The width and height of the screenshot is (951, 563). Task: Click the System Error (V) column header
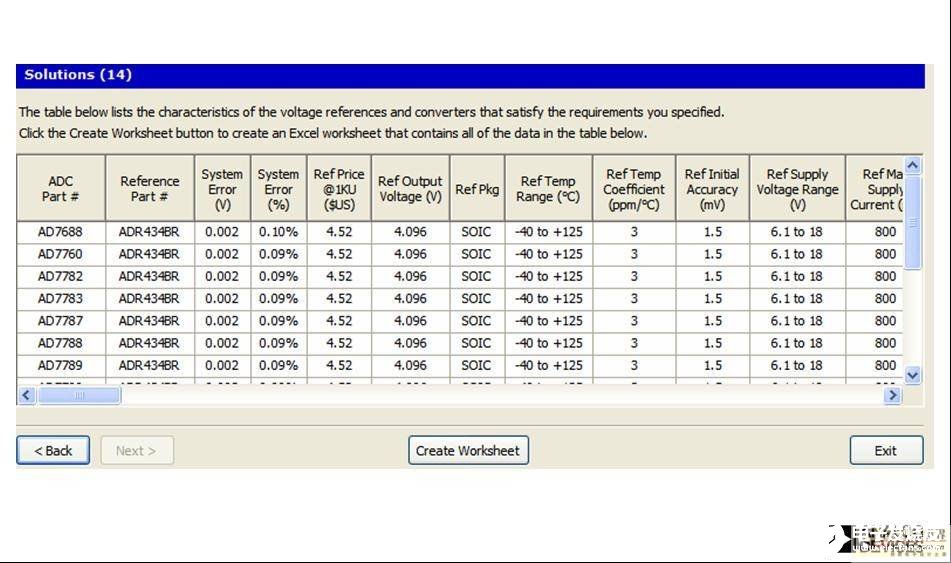pos(222,189)
